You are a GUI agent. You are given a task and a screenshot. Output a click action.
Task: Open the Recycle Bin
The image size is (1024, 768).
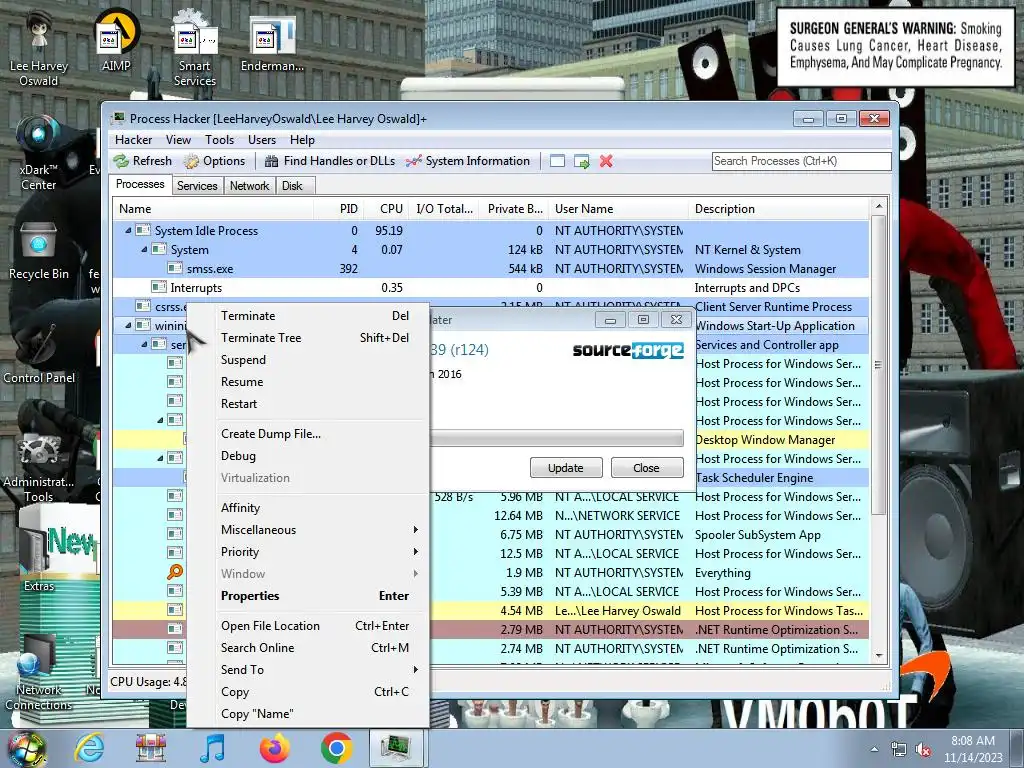point(39,251)
